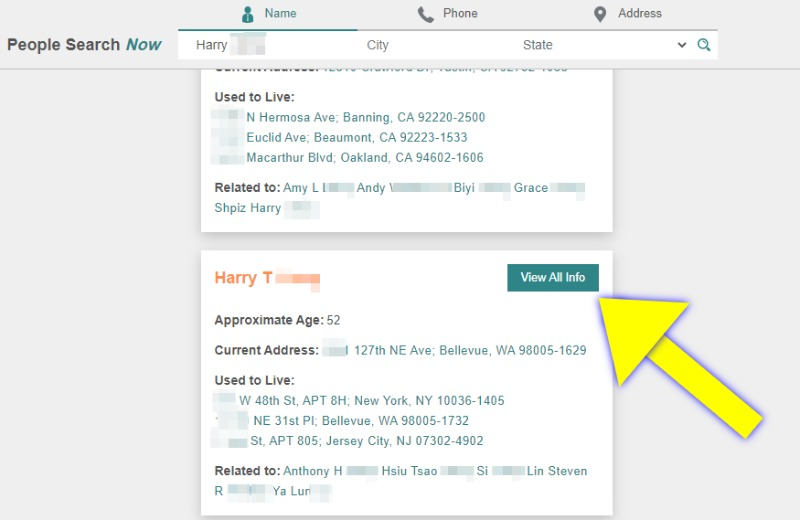Screen dimensions: 800x520
Task: Open Jersey City NJ 07302-4902 address
Action: pyautogui.click(x=348, y=440)
